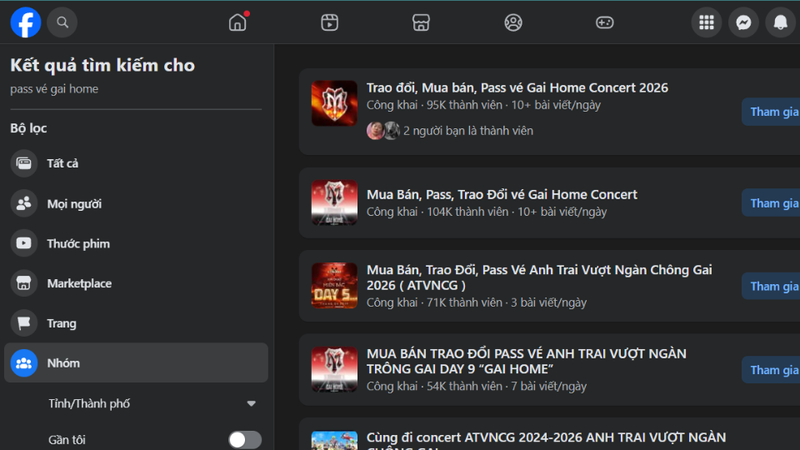Open the DAY 5 group thumbnail
This screenshot has width=800, height=450.
click(334, 286)
